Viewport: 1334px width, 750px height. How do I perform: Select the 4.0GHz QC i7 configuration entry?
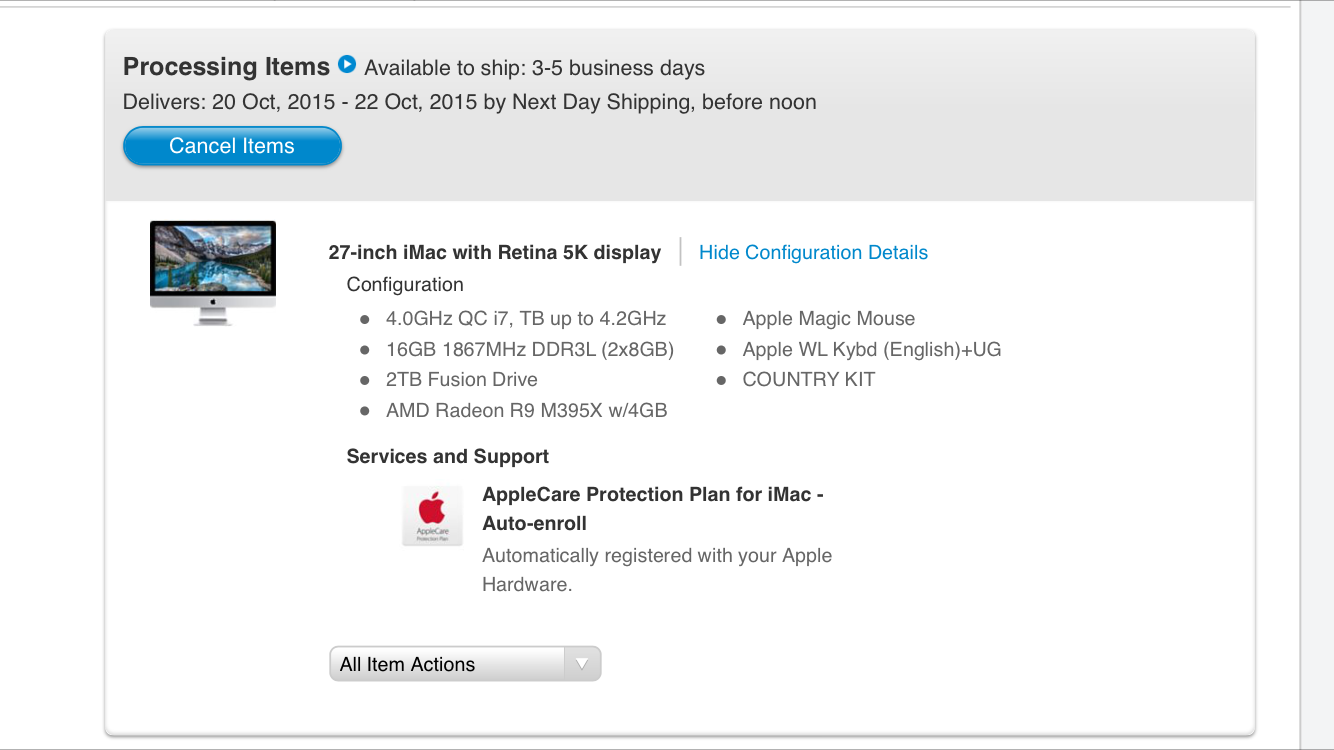[525, 319]
